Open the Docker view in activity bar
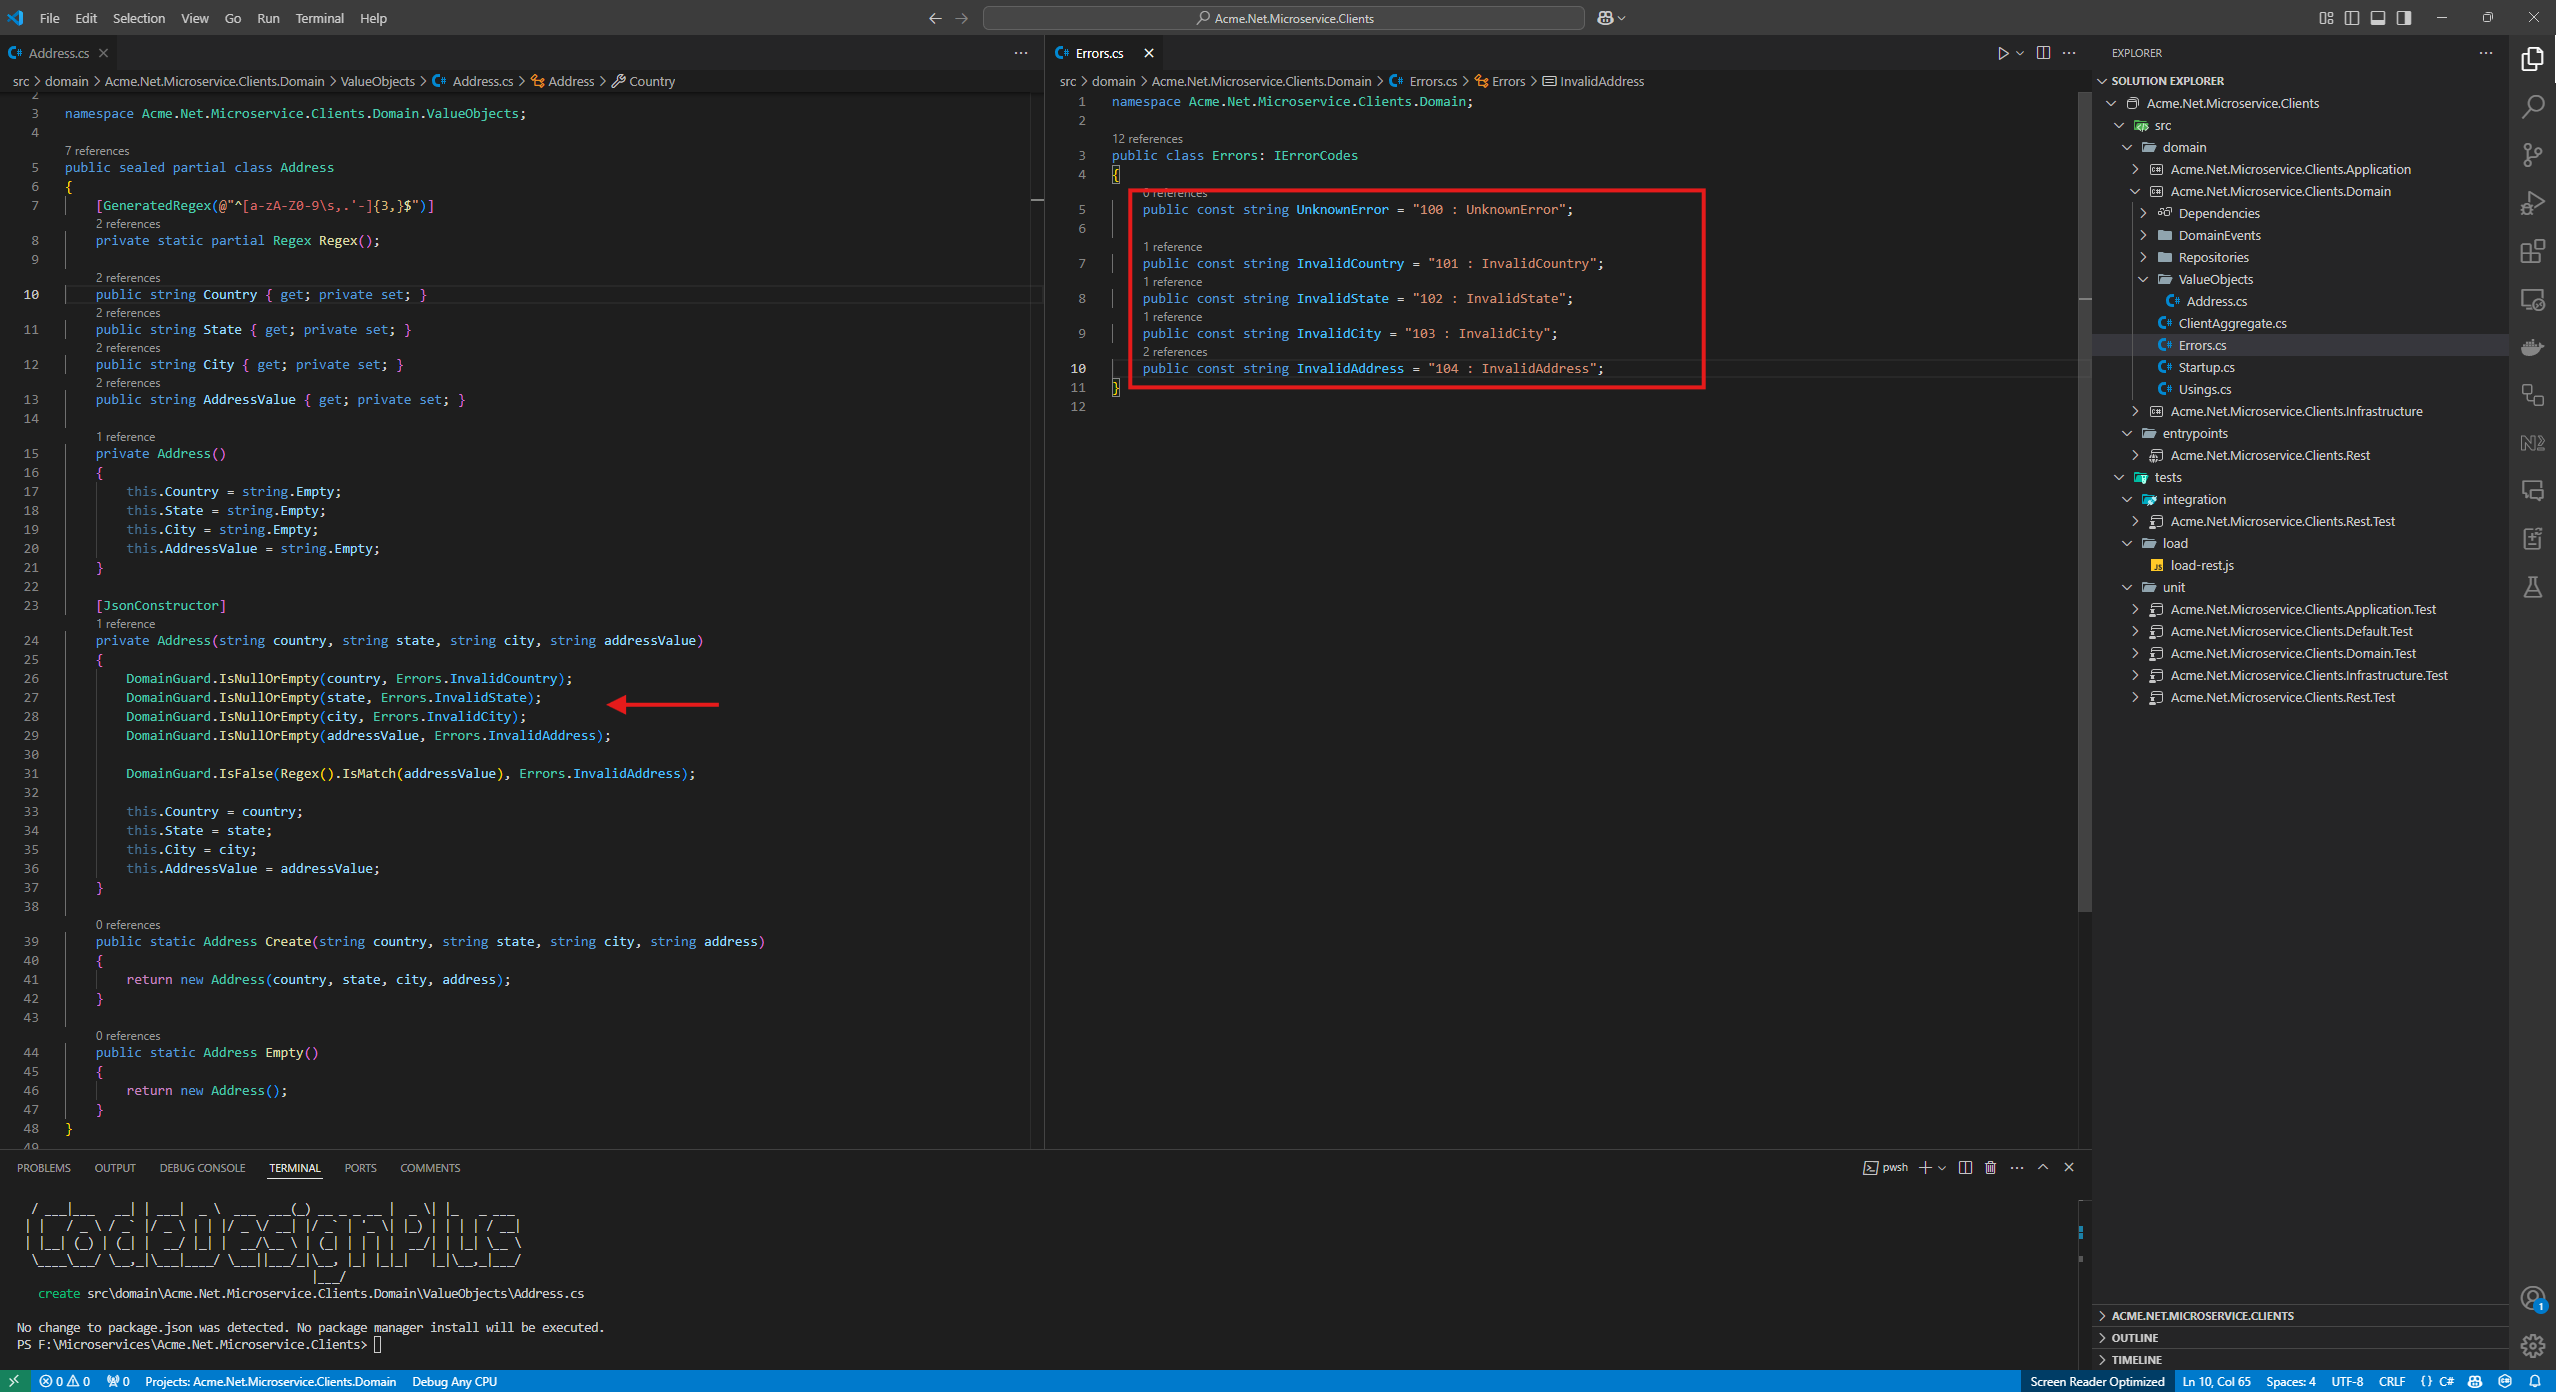 tap(2532, 347)
